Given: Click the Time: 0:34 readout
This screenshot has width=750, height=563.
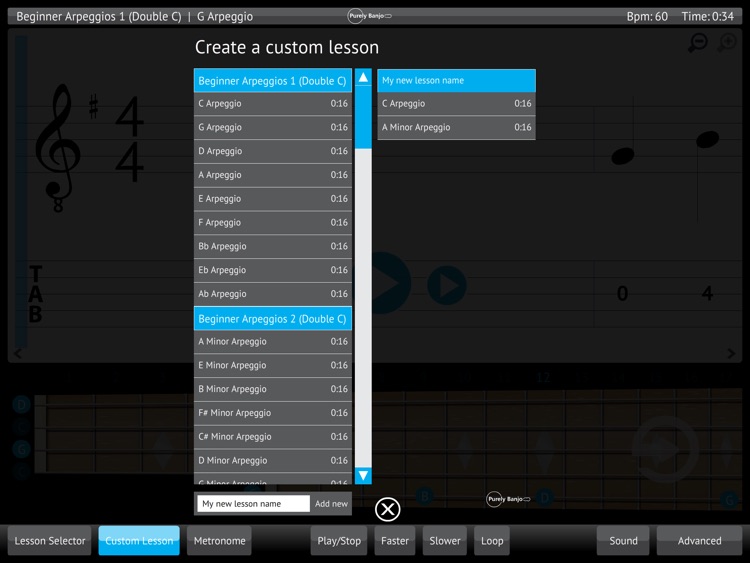Looking at the screenshot, I should (707, 16).
